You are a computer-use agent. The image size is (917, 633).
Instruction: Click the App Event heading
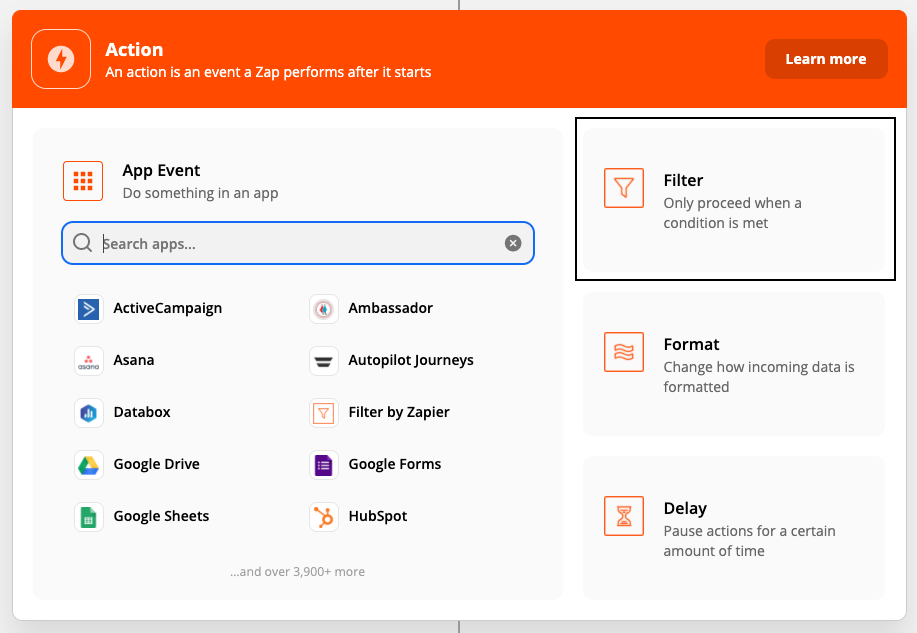pos(161,171)
